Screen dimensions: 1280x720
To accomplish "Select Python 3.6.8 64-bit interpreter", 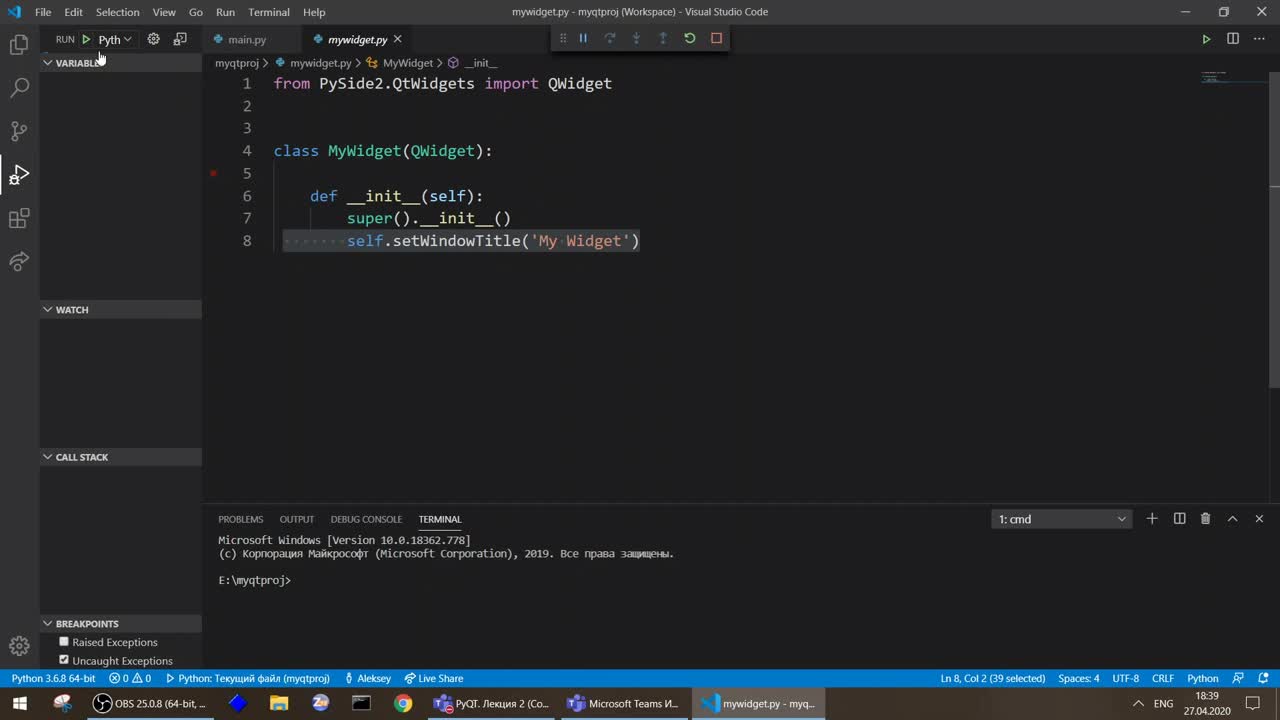I will click(x=53, y=678).
